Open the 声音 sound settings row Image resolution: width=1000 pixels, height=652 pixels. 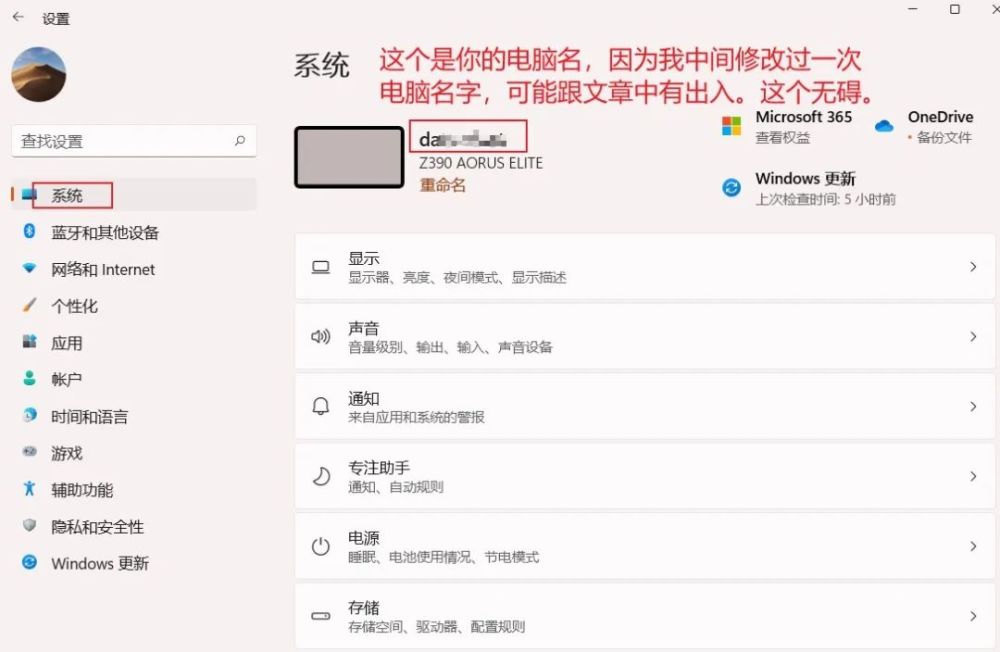[x=645, y=336]
